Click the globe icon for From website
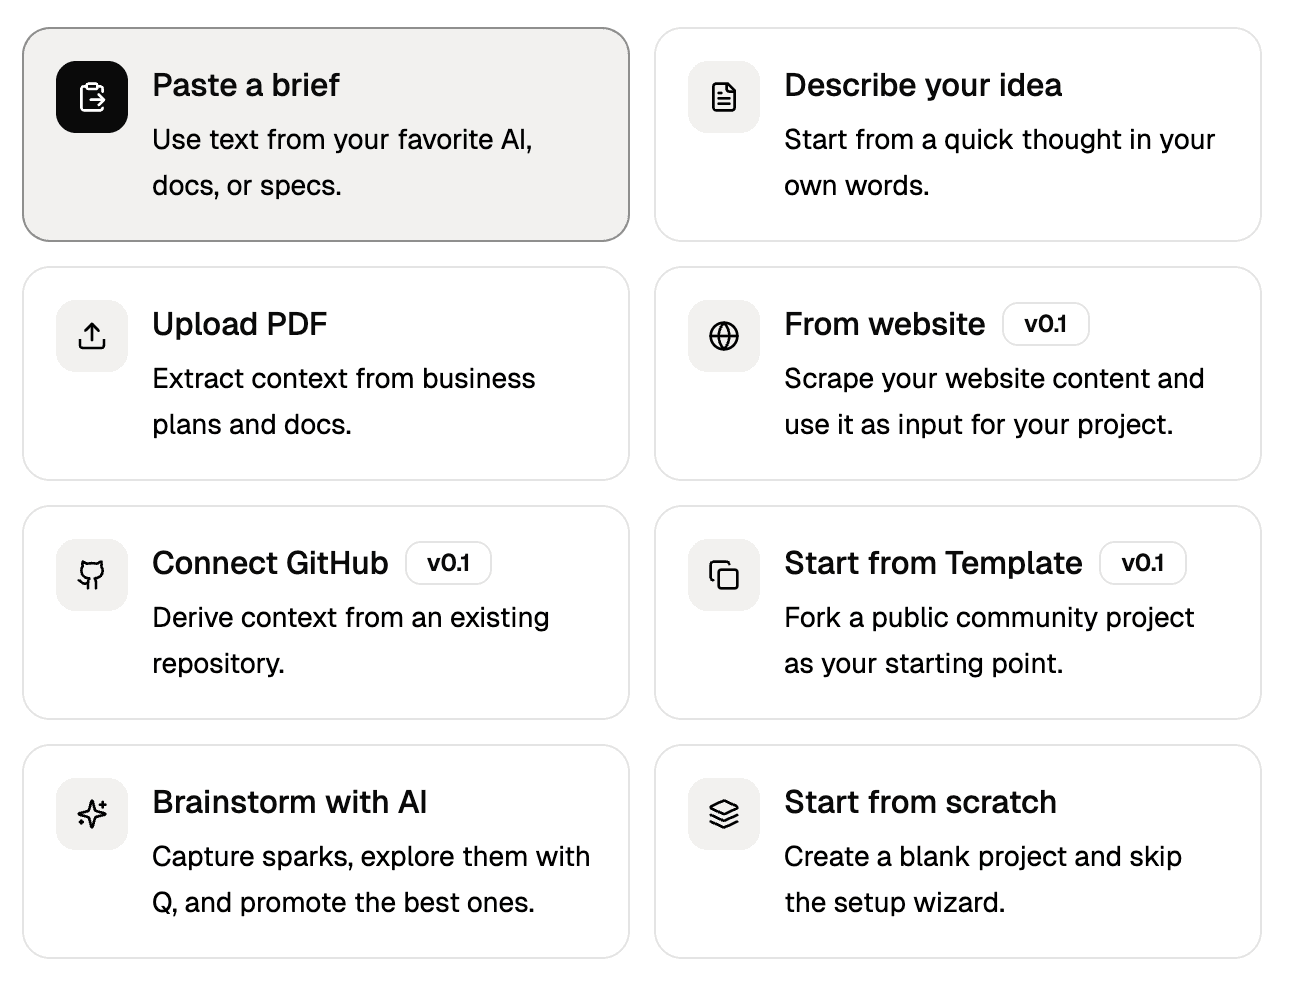 [724, 336]
